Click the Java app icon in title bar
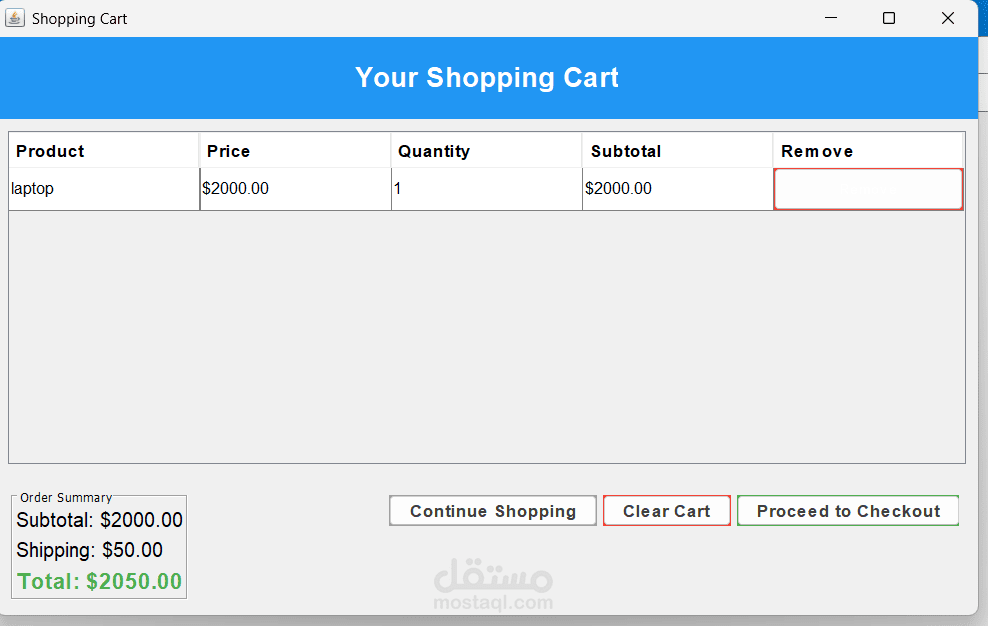Screen dimensions: 988x626 [x=15, y=18]
